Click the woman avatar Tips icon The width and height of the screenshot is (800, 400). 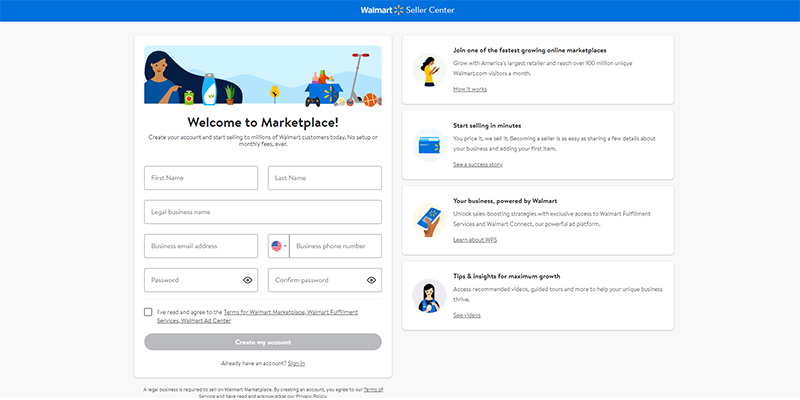click(x=429, y=295)
